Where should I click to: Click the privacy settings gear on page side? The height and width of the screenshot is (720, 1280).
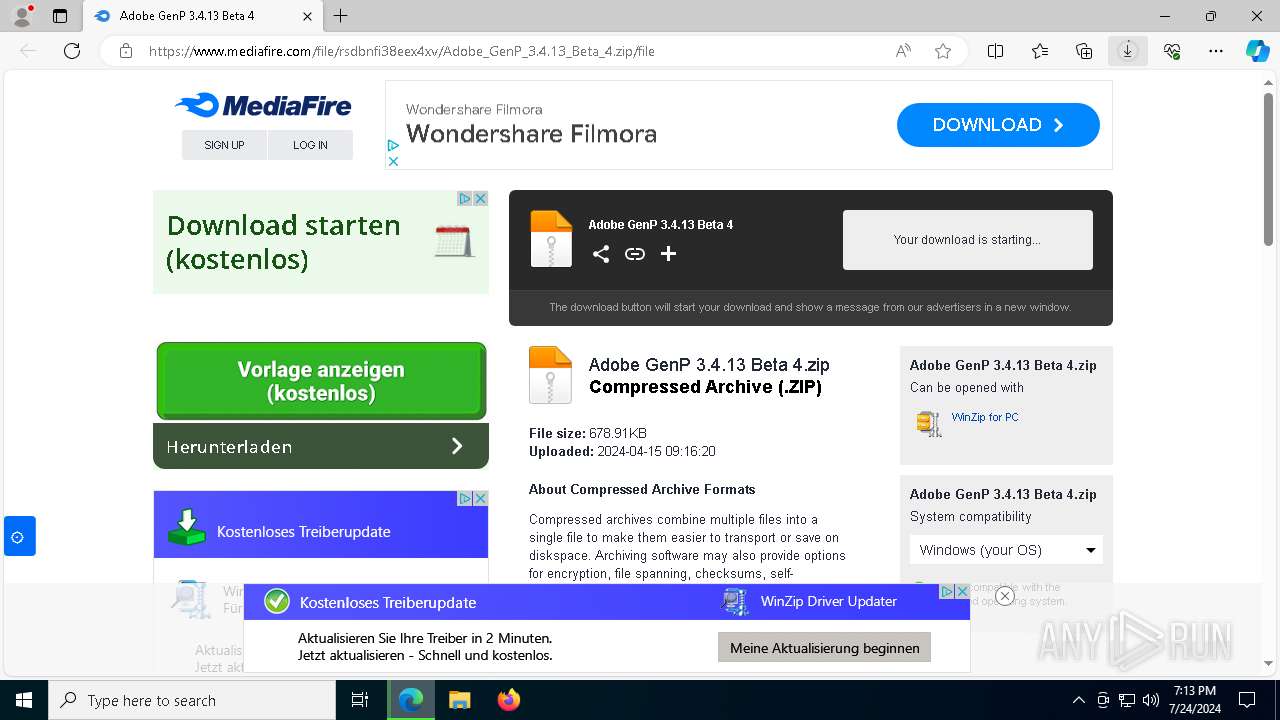coord(18,537)
